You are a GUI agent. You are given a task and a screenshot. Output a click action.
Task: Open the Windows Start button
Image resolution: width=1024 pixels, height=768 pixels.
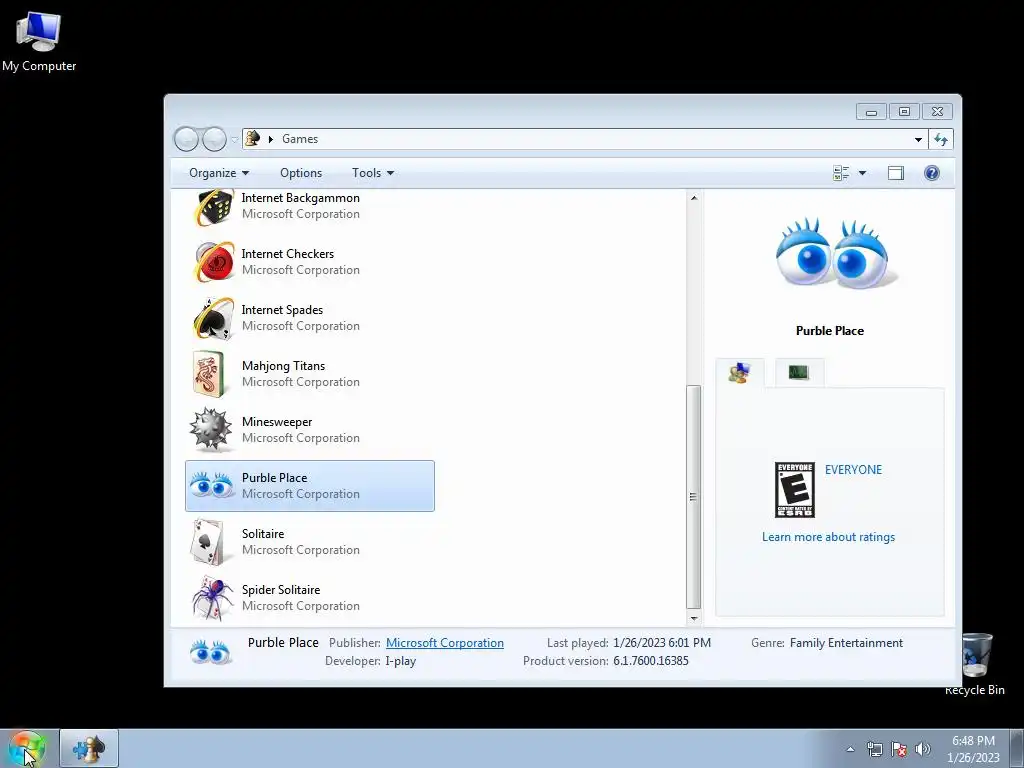(27, 748)
